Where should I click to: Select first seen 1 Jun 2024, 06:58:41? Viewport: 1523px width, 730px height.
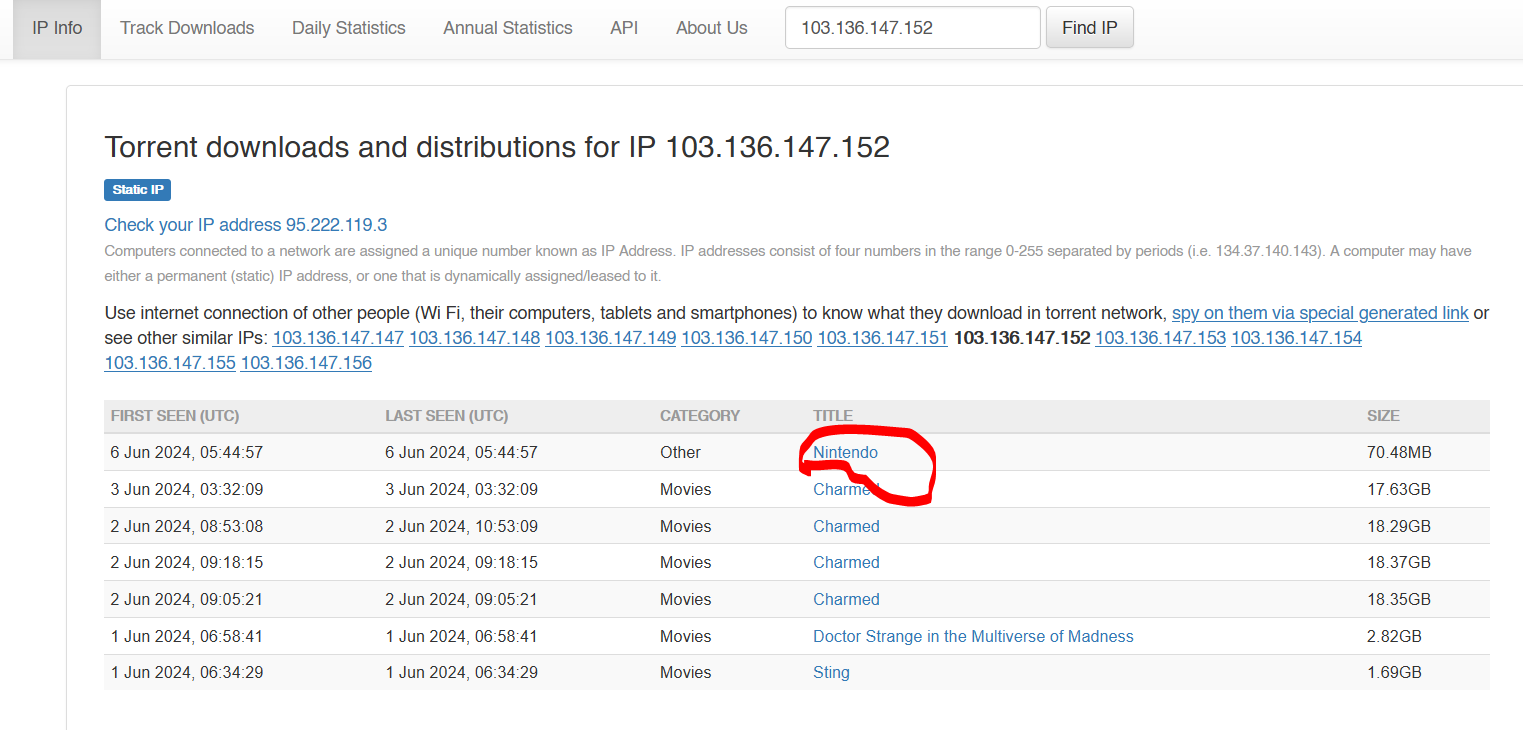[x=187, y=637]
